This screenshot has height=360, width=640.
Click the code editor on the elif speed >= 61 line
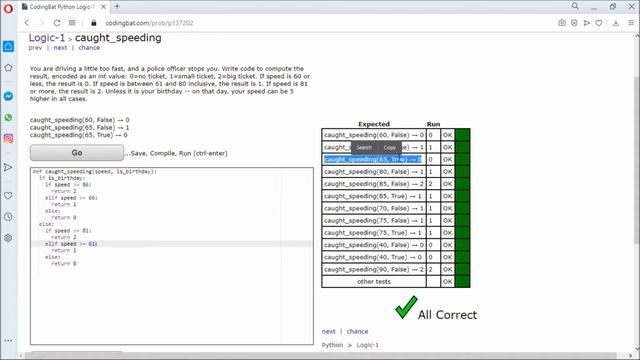click(x=171, y=244)
